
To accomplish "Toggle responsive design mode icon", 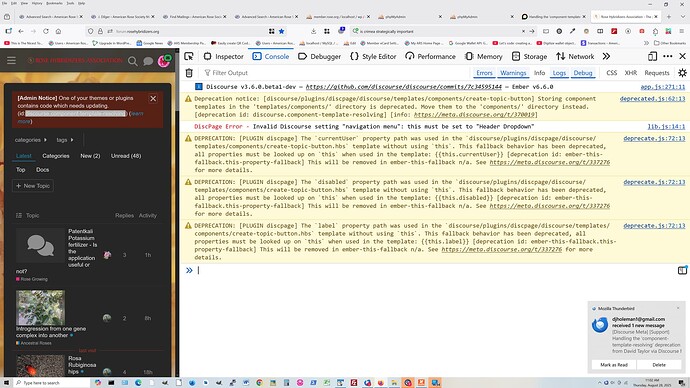I will point(653,56).
